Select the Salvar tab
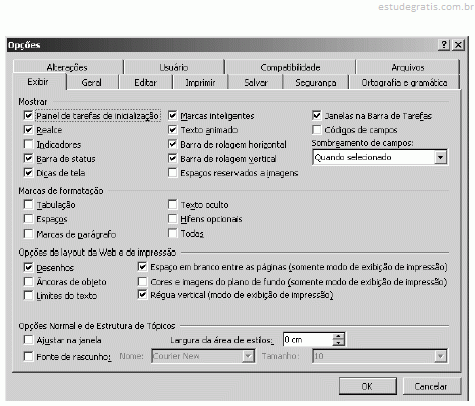This screenshot has width=475, height=406. 256,82
